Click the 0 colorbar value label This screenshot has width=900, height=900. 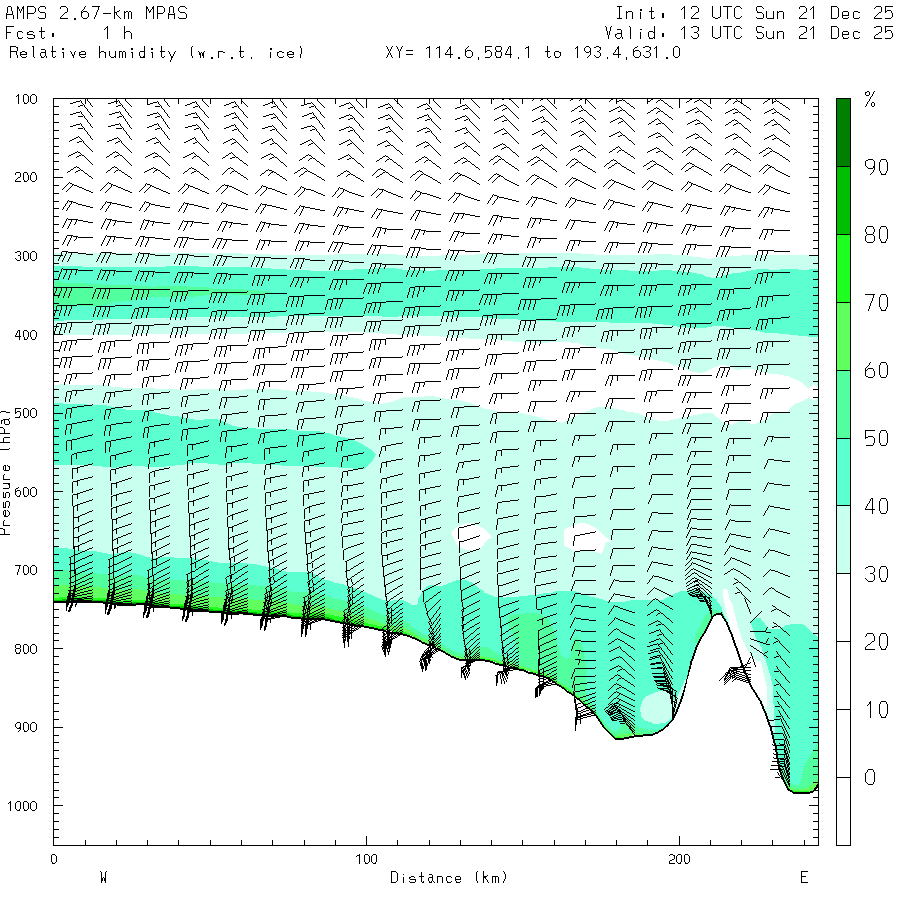870,778
